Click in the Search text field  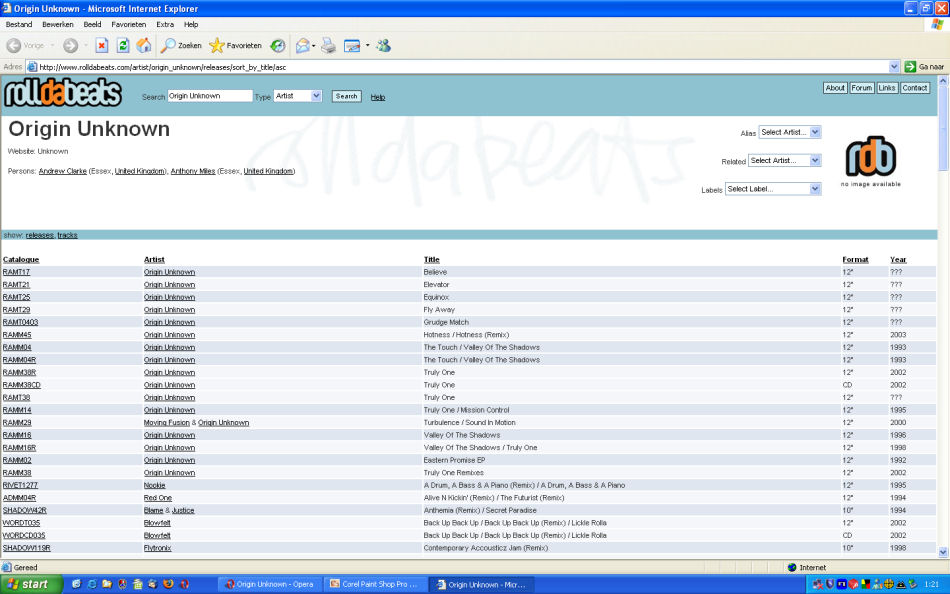[x=210, y=96]
